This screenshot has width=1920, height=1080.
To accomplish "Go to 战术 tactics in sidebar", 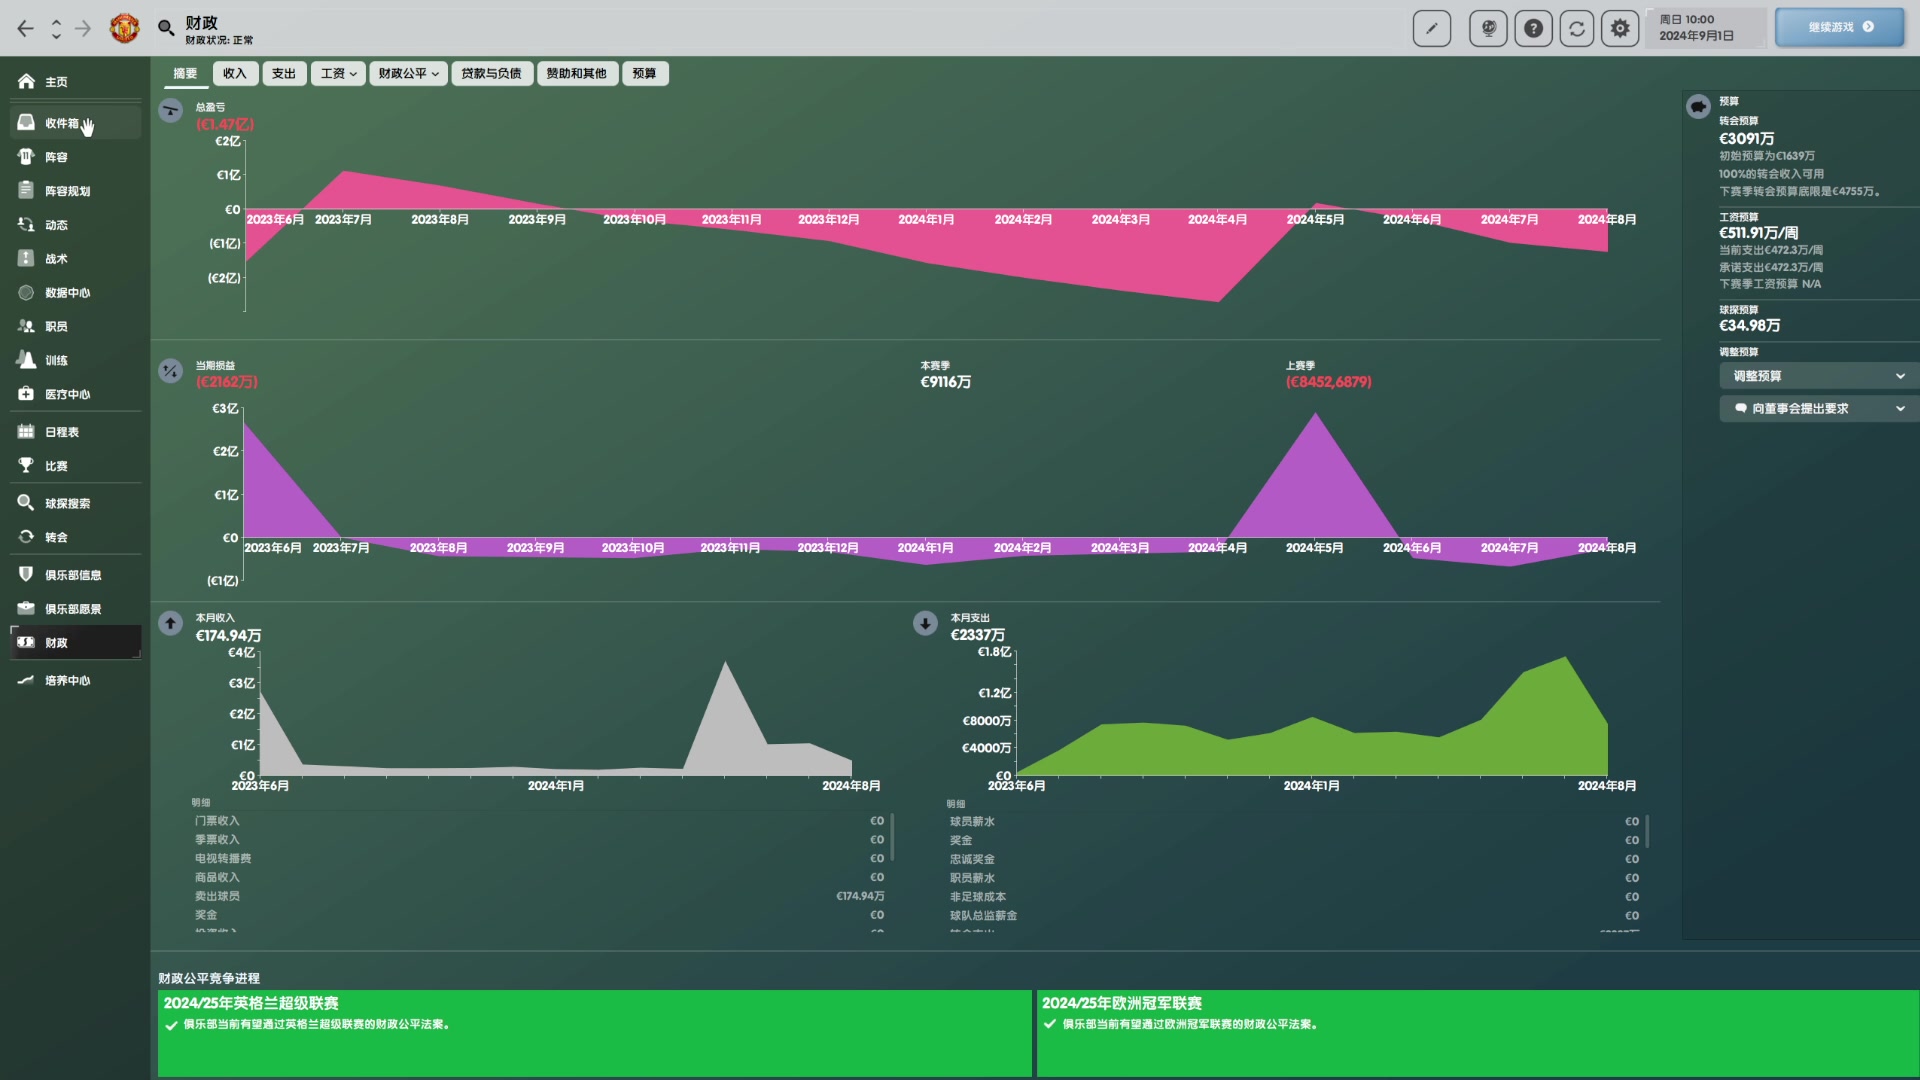I will coord(56,258).
